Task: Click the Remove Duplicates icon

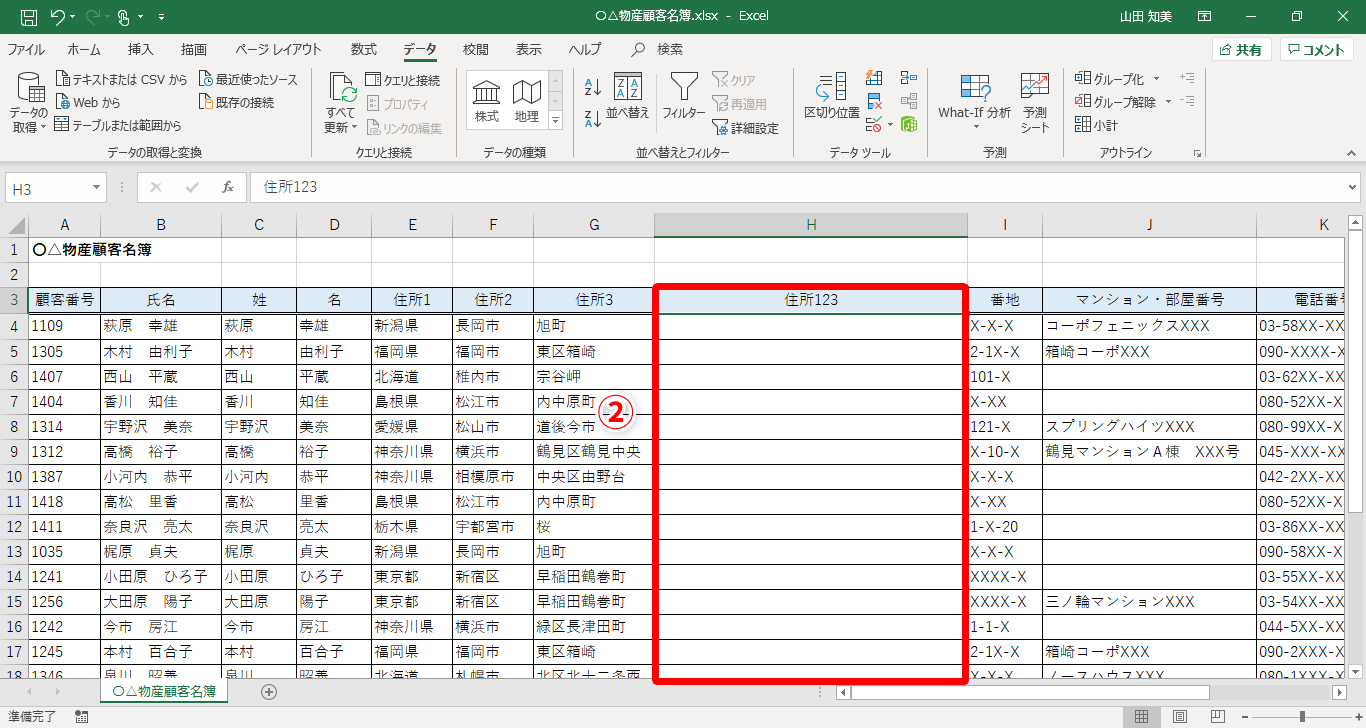Action: pyautogui.click(x=874, y=101)
